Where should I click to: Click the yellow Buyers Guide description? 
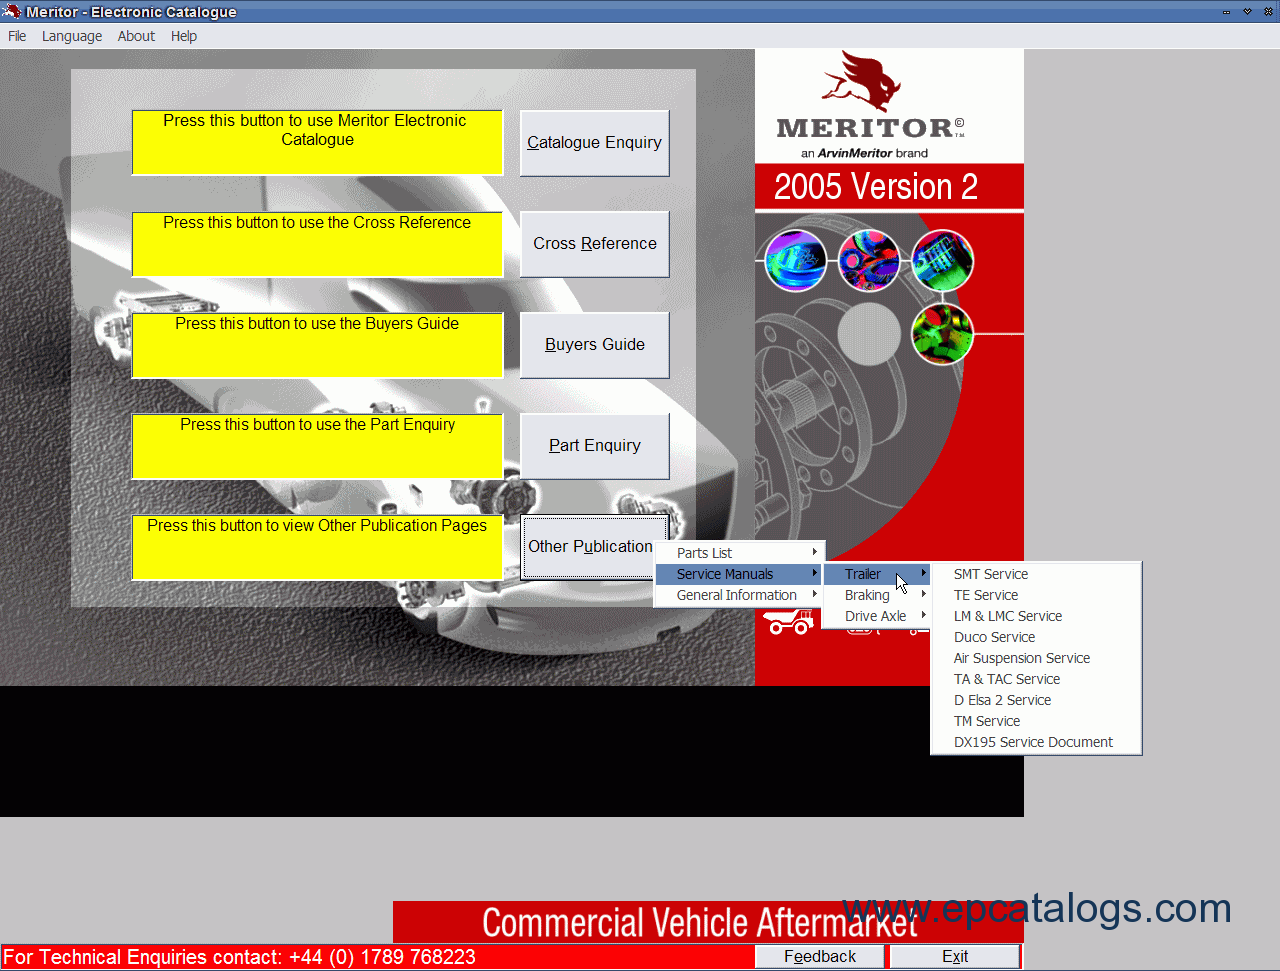click(x=317, y=345)
